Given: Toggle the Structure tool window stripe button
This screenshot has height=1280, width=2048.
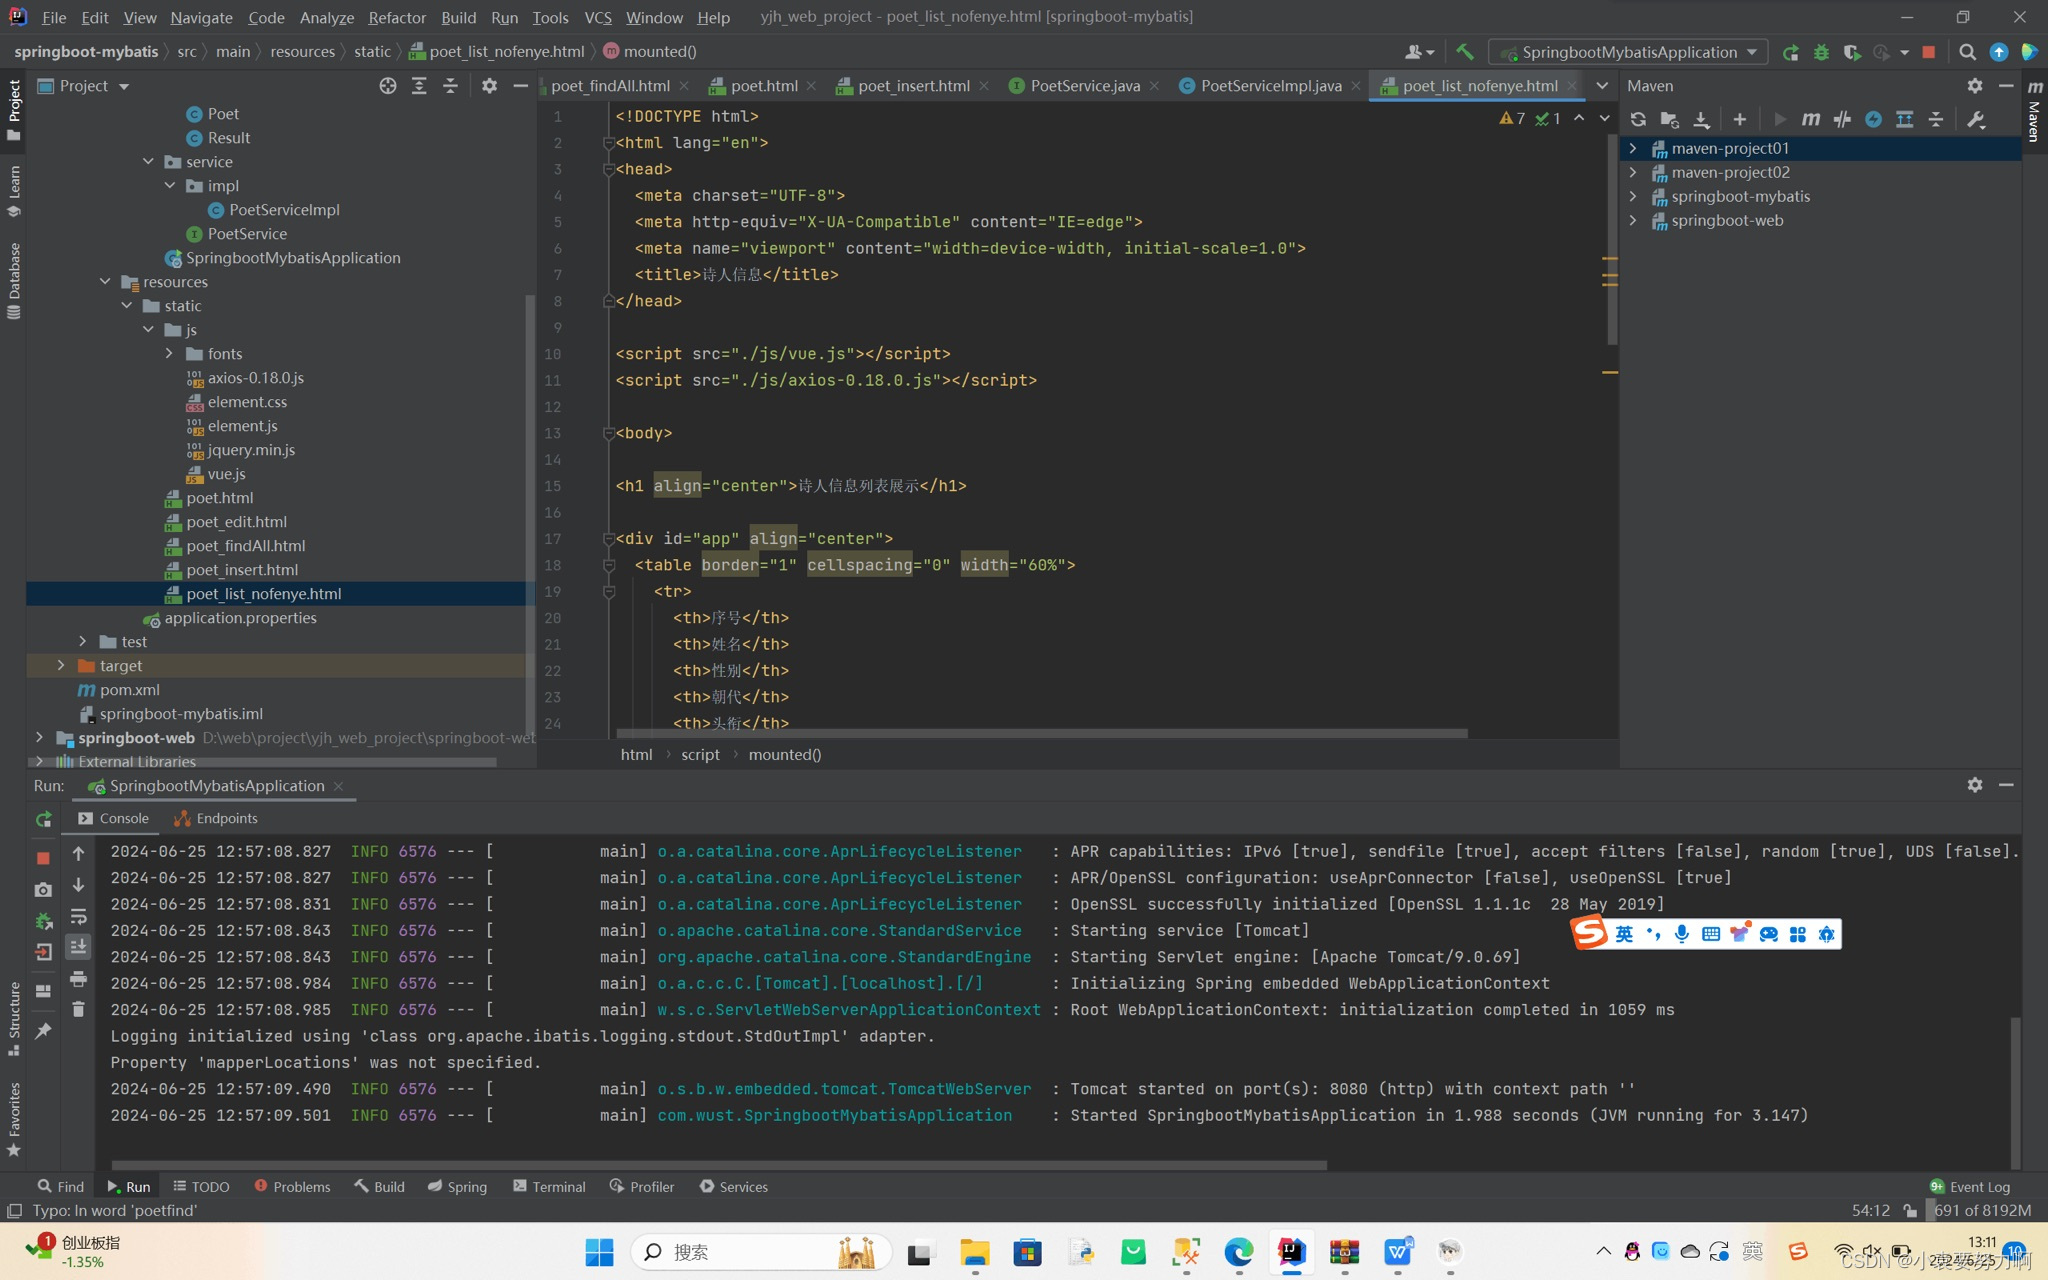Looking at the screenshot, I should 13,1018.
